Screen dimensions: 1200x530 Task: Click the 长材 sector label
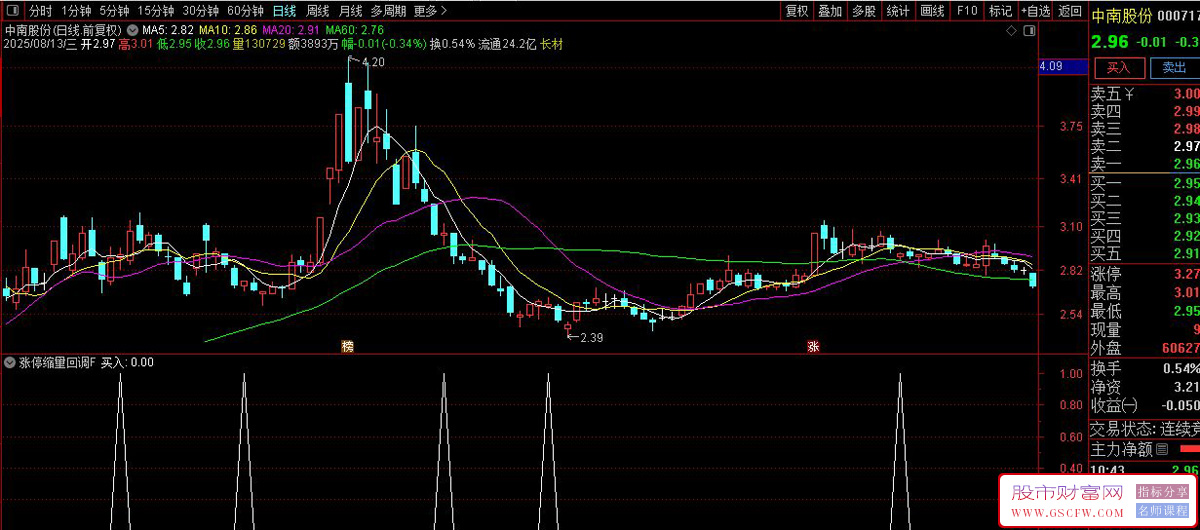tap(552, 44)
